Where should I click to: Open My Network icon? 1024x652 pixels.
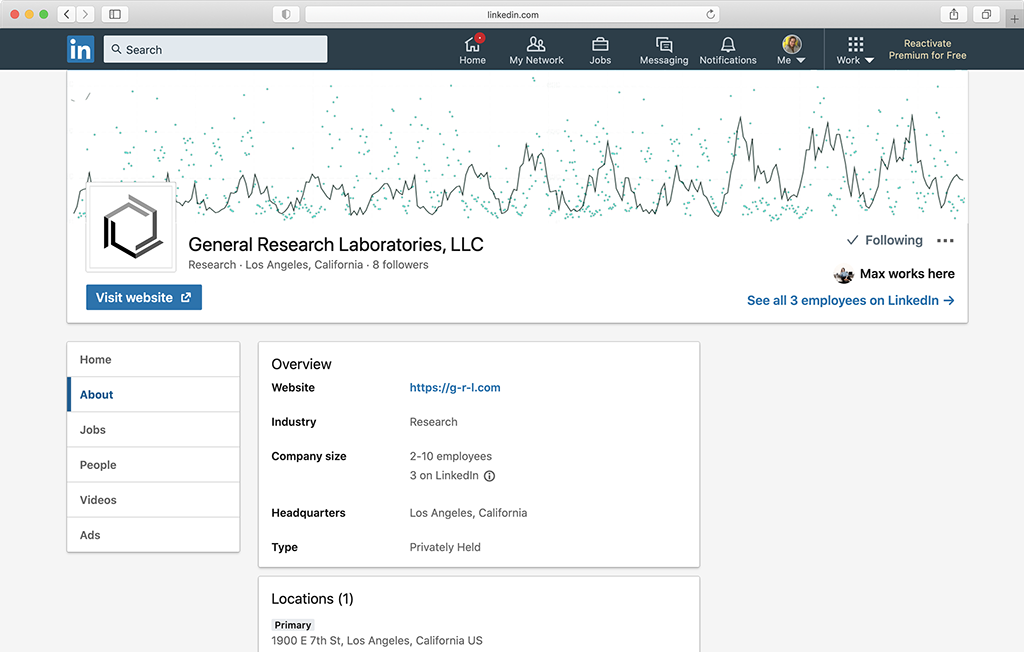(x=536, y=45)
